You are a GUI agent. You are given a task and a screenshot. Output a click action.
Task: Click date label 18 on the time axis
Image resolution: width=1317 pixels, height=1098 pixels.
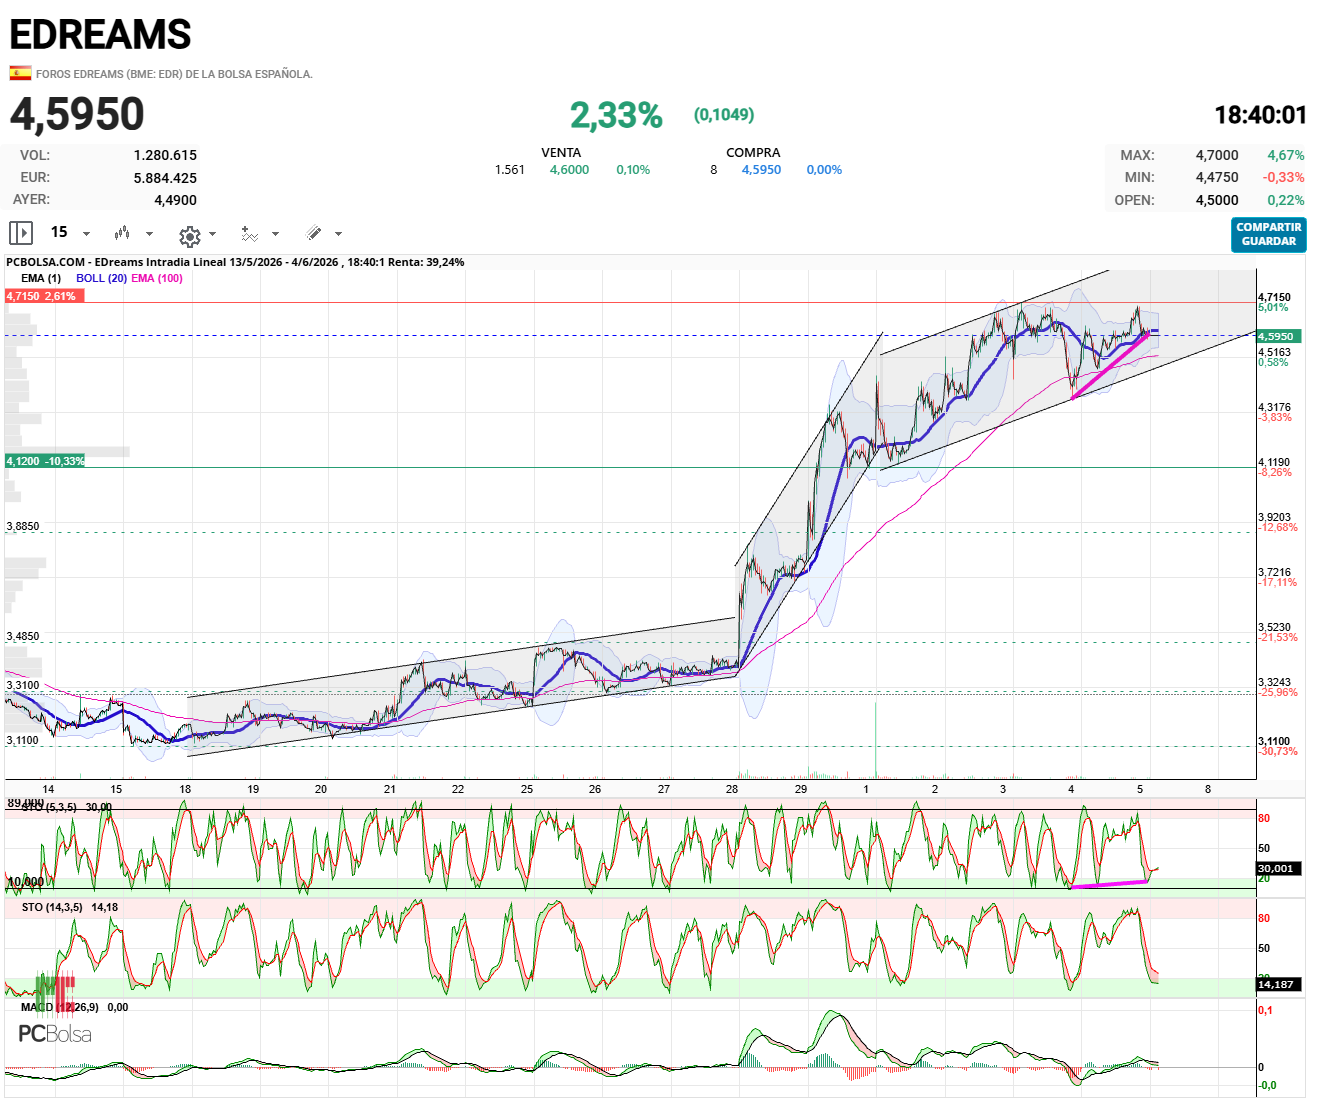(185, 789)
